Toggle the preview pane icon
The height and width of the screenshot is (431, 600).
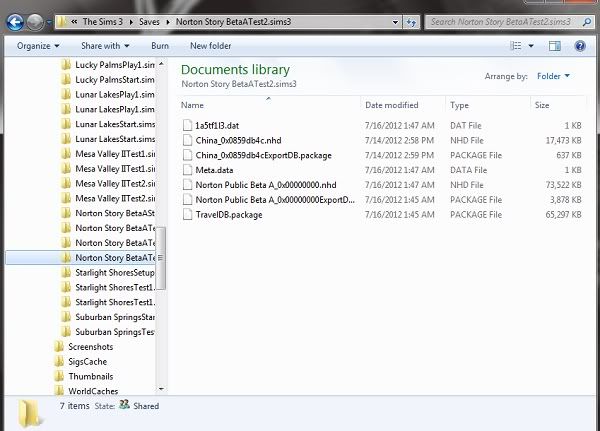[x=554, y=46]
